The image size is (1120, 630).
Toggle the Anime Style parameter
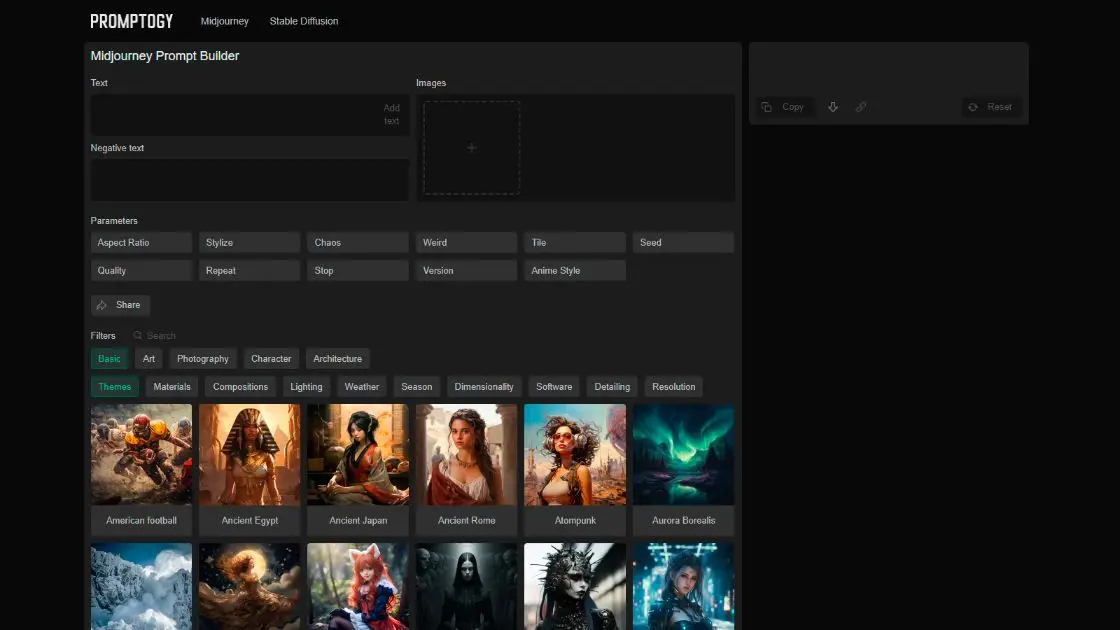[x=575, y=271]
